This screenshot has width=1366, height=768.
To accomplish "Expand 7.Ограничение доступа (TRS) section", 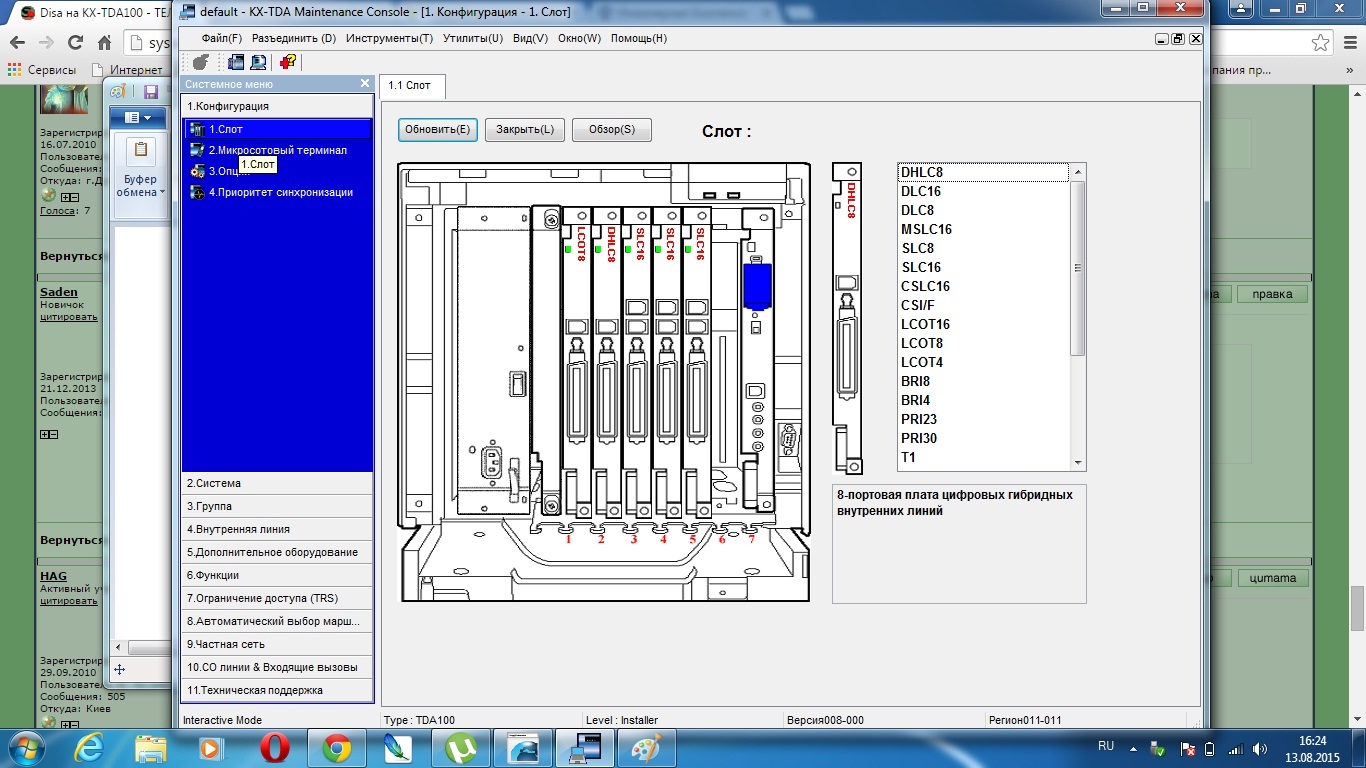I will click(x=278, y=598).
